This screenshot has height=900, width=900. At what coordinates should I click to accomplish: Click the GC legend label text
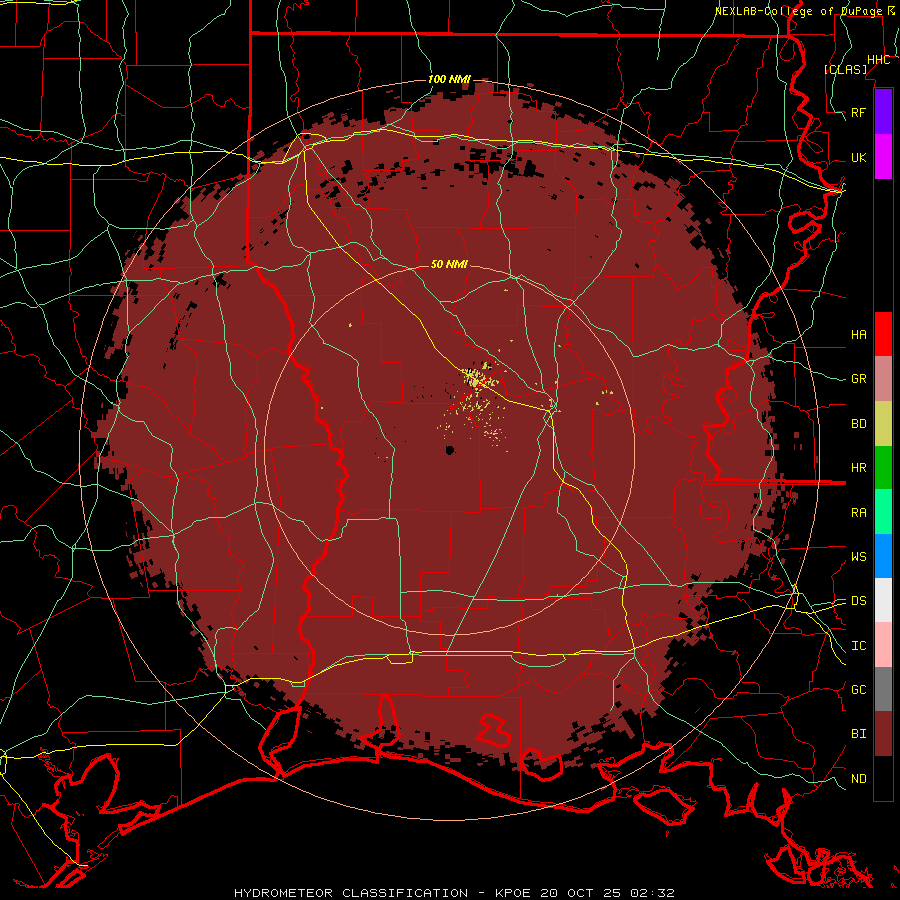click(859, 690)
